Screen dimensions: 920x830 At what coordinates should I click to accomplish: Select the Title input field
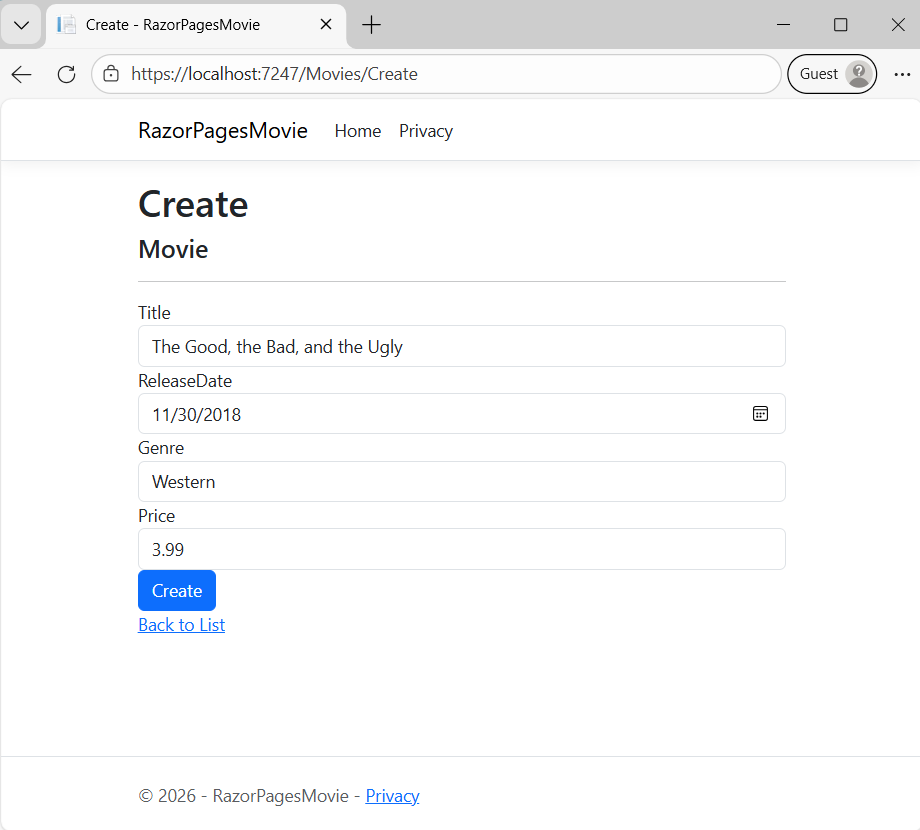click(460, 345)
